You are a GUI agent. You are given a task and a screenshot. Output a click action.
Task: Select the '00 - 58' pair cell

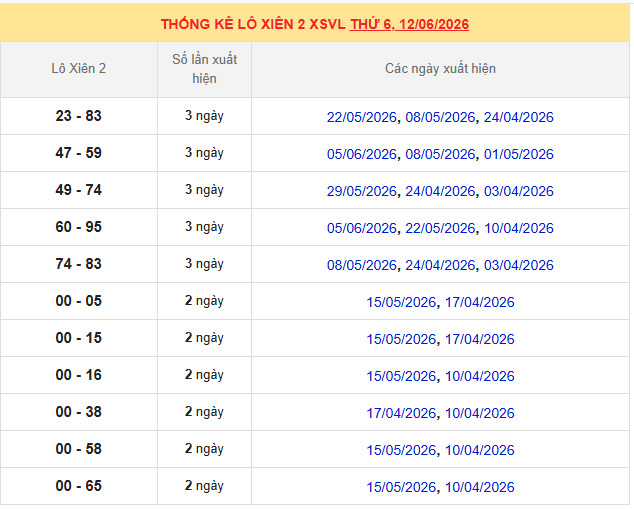[x=78, y=449]
